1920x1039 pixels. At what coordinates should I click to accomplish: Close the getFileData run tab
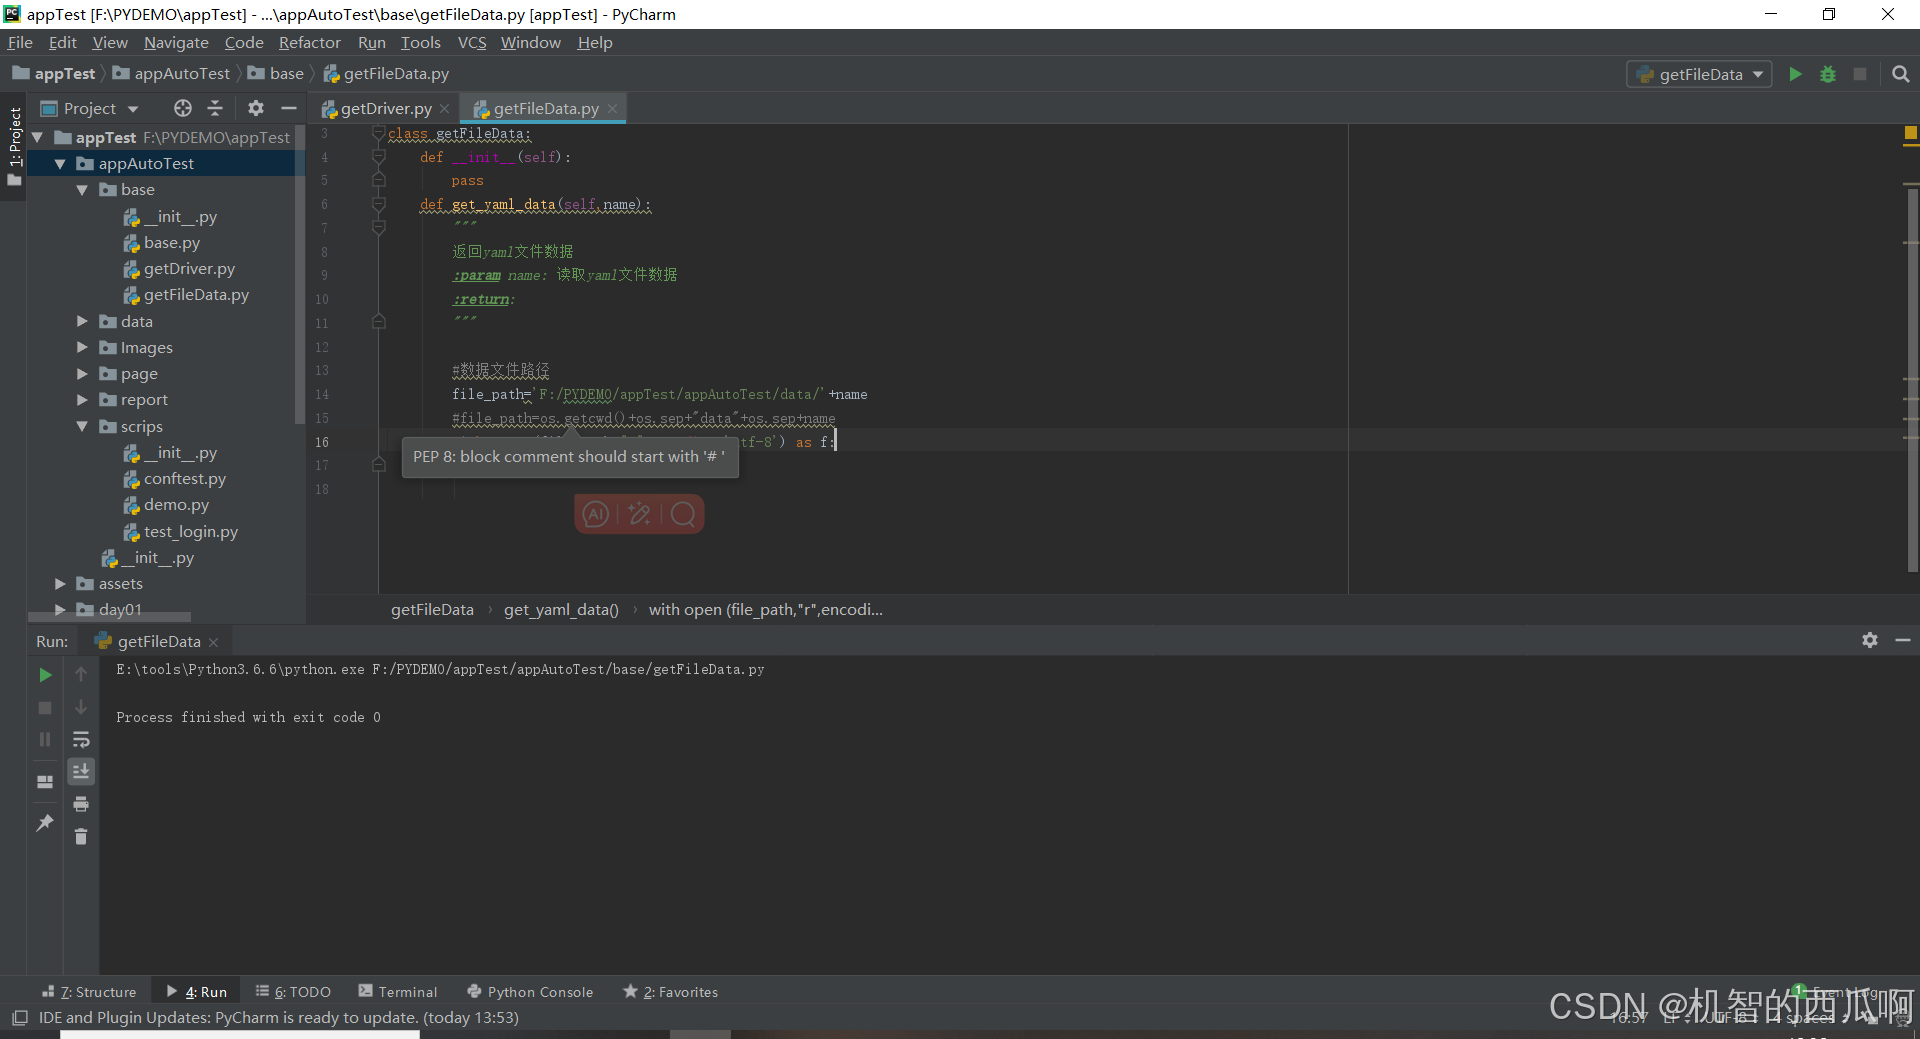213,642
